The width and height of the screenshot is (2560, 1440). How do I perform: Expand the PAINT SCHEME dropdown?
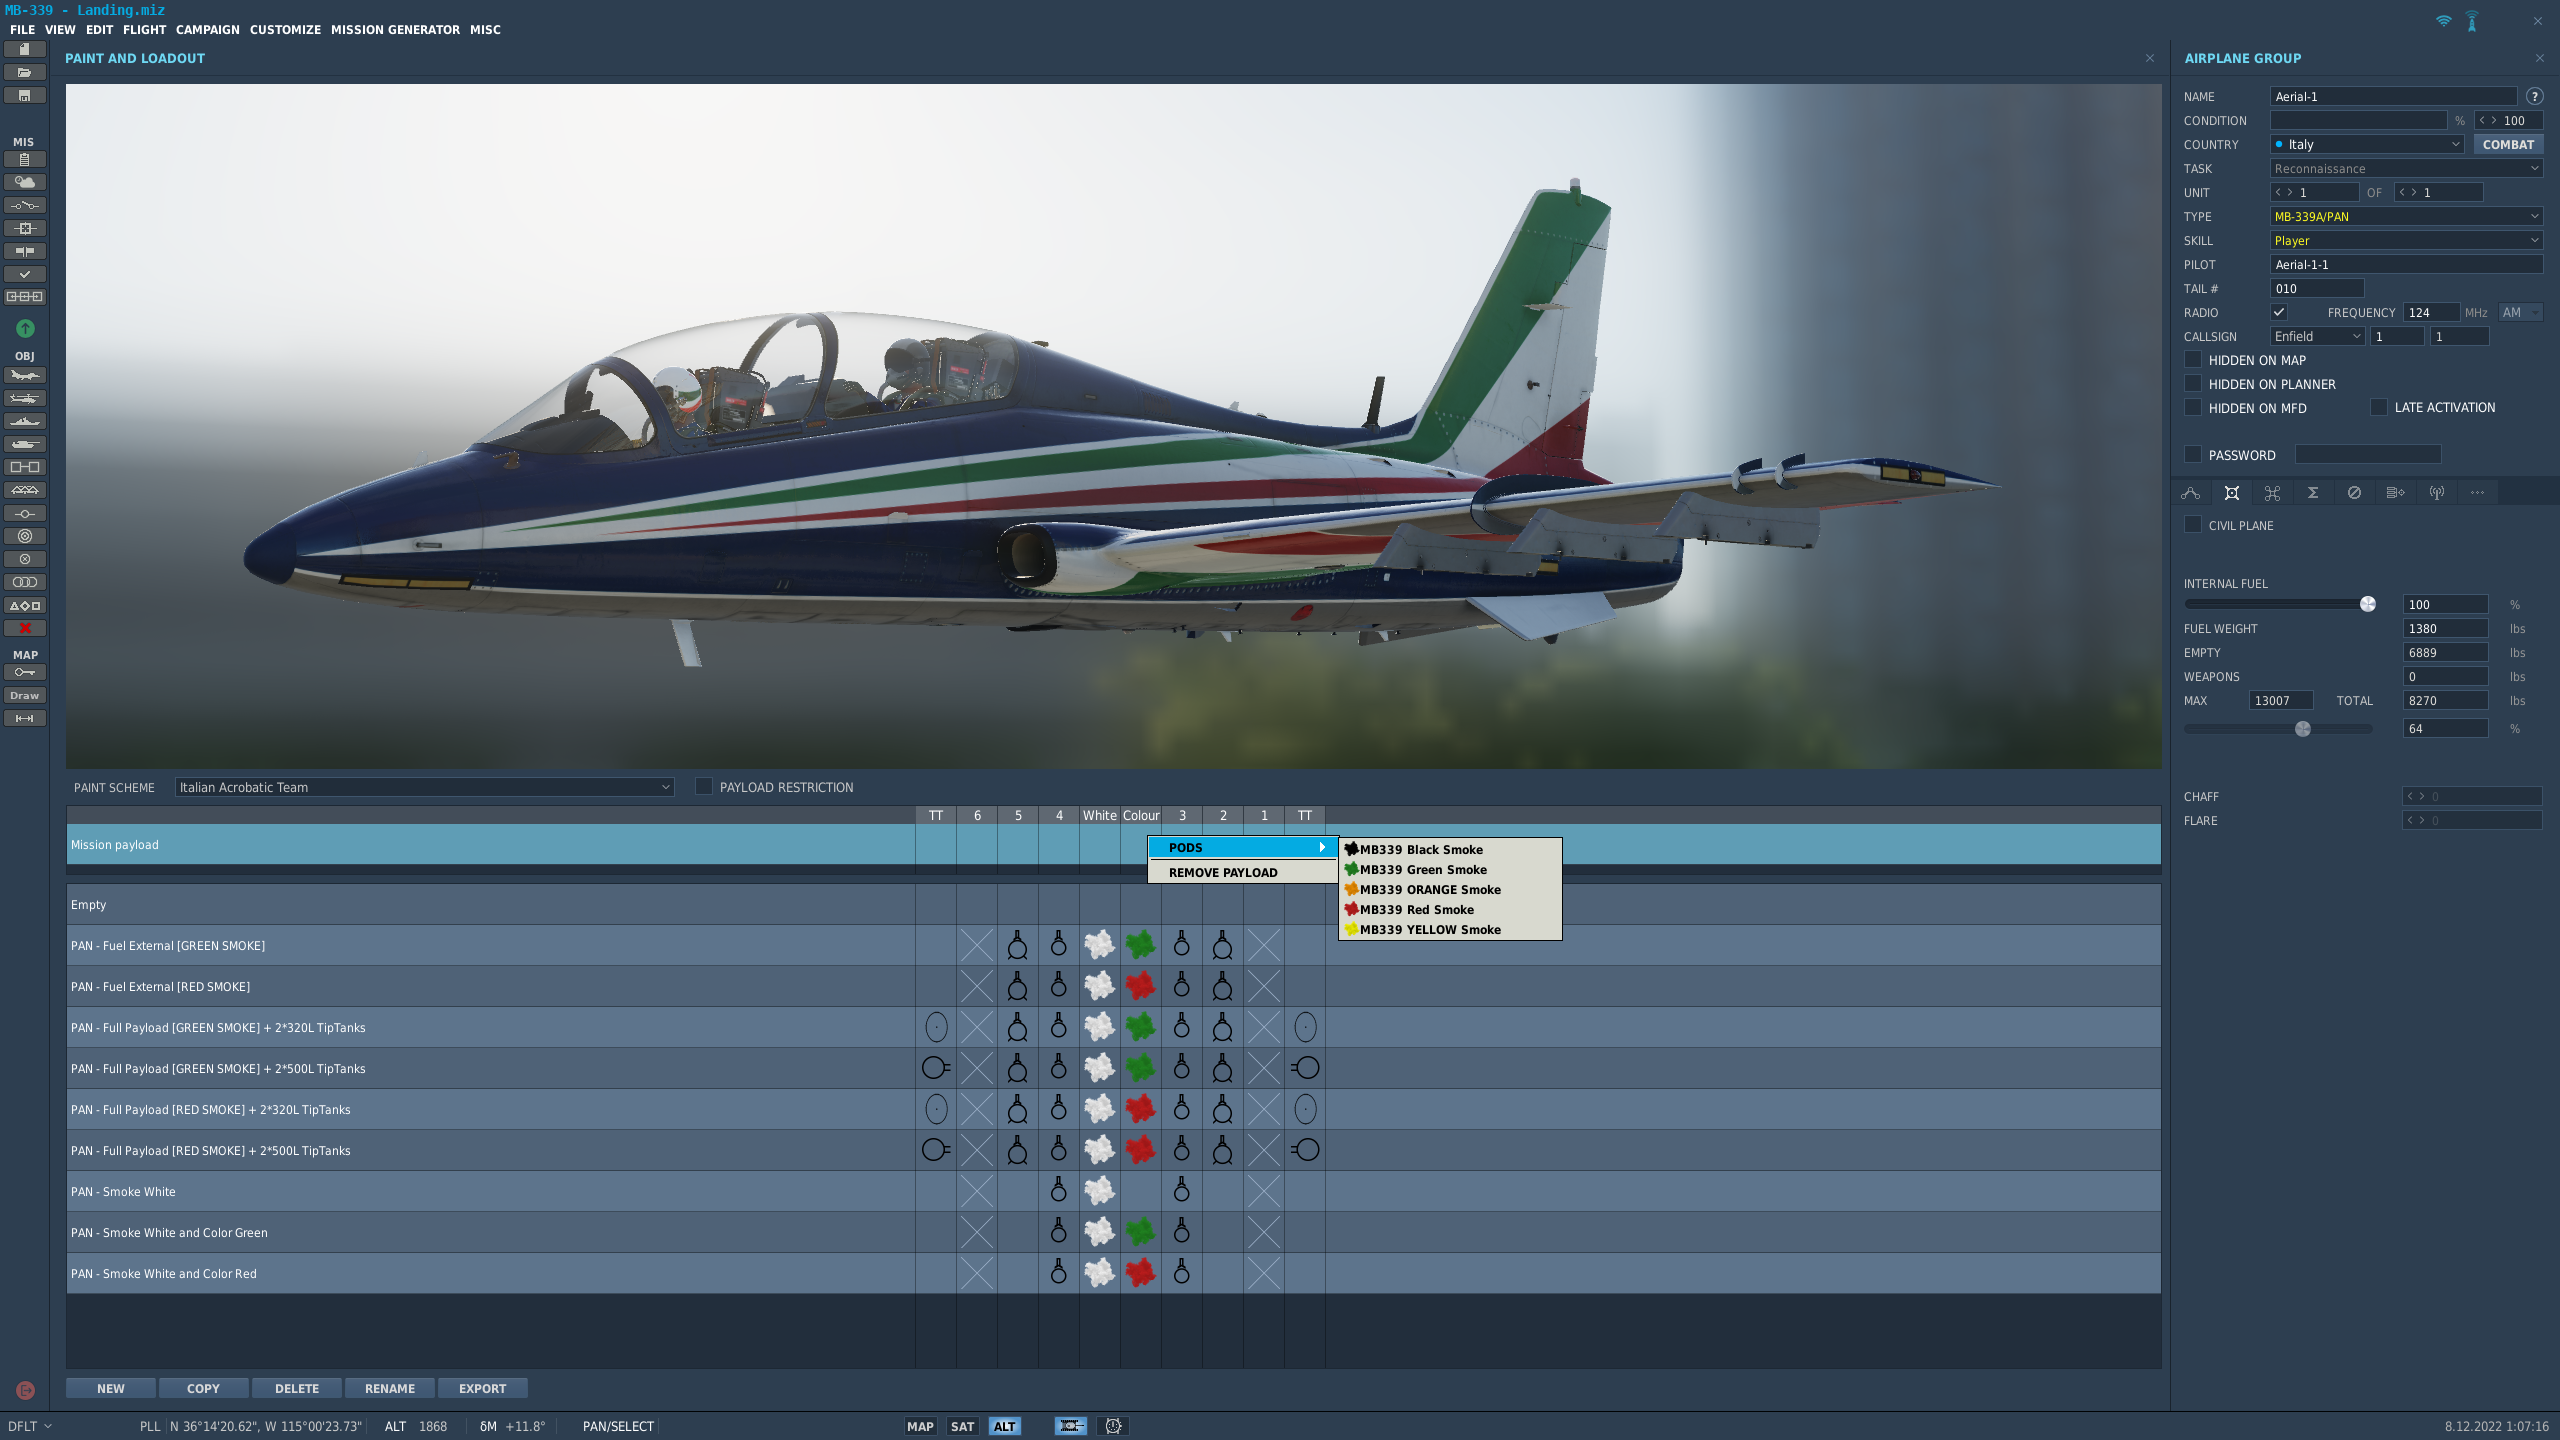click(x=424, y=787)
